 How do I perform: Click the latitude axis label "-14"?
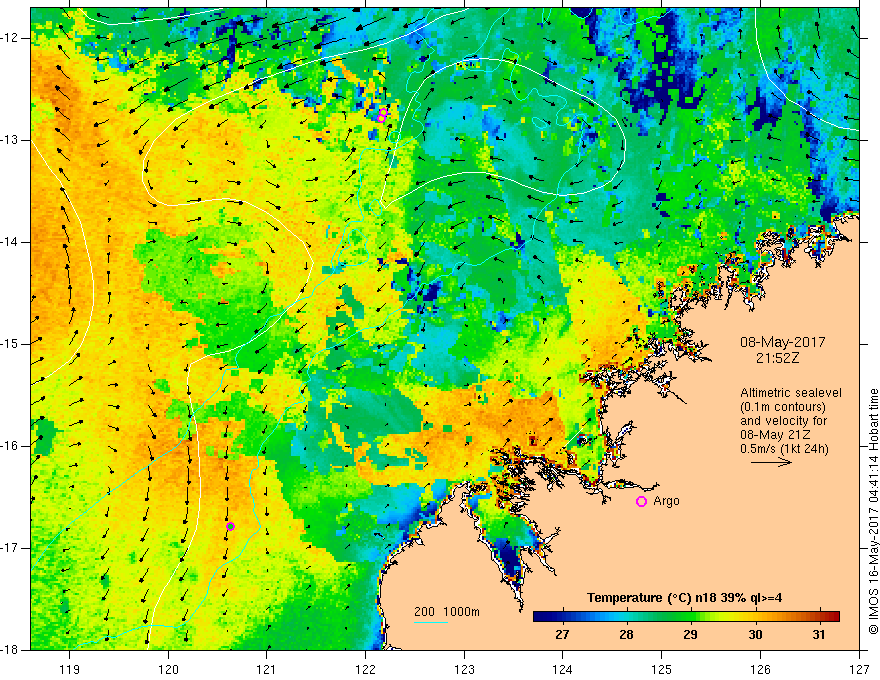[x=11, y=242]
